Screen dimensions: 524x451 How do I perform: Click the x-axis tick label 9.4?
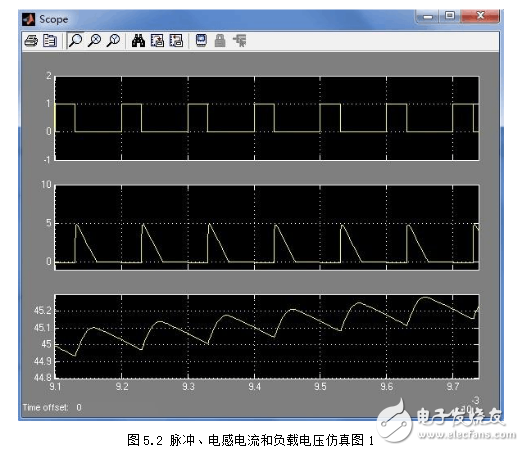(254, 387)
